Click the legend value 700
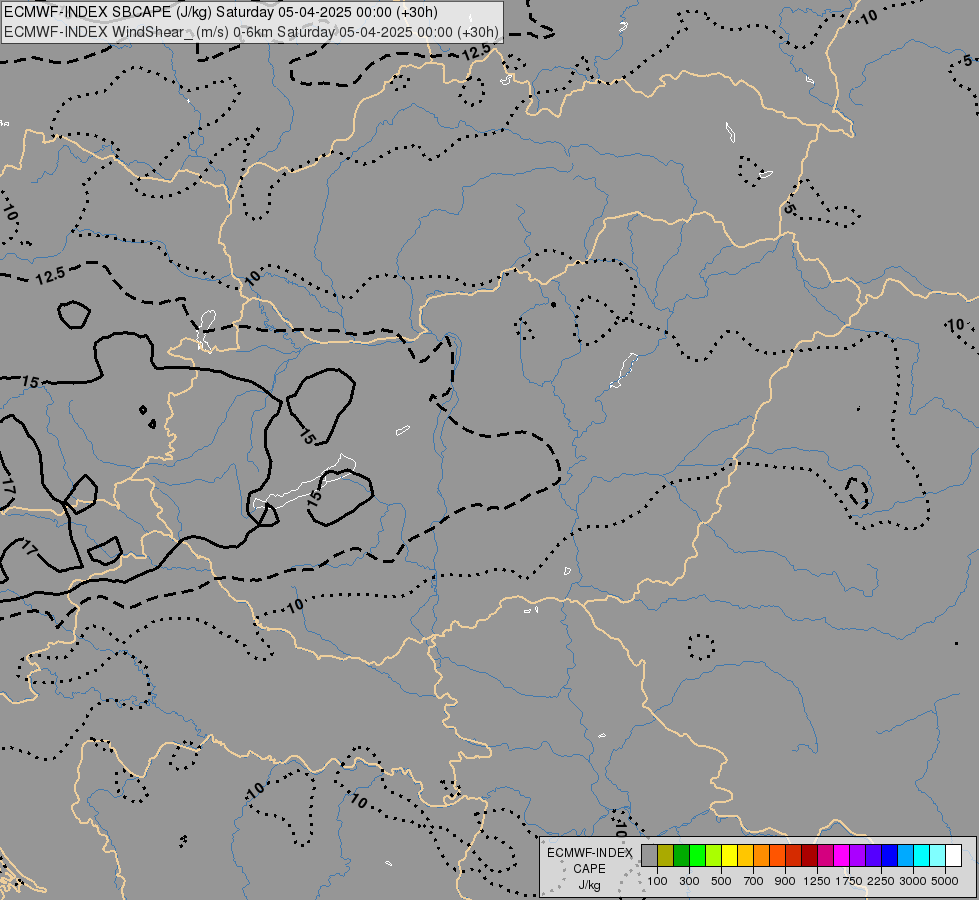The width and height of the screenshot is (979, 900). coord(754,881)
